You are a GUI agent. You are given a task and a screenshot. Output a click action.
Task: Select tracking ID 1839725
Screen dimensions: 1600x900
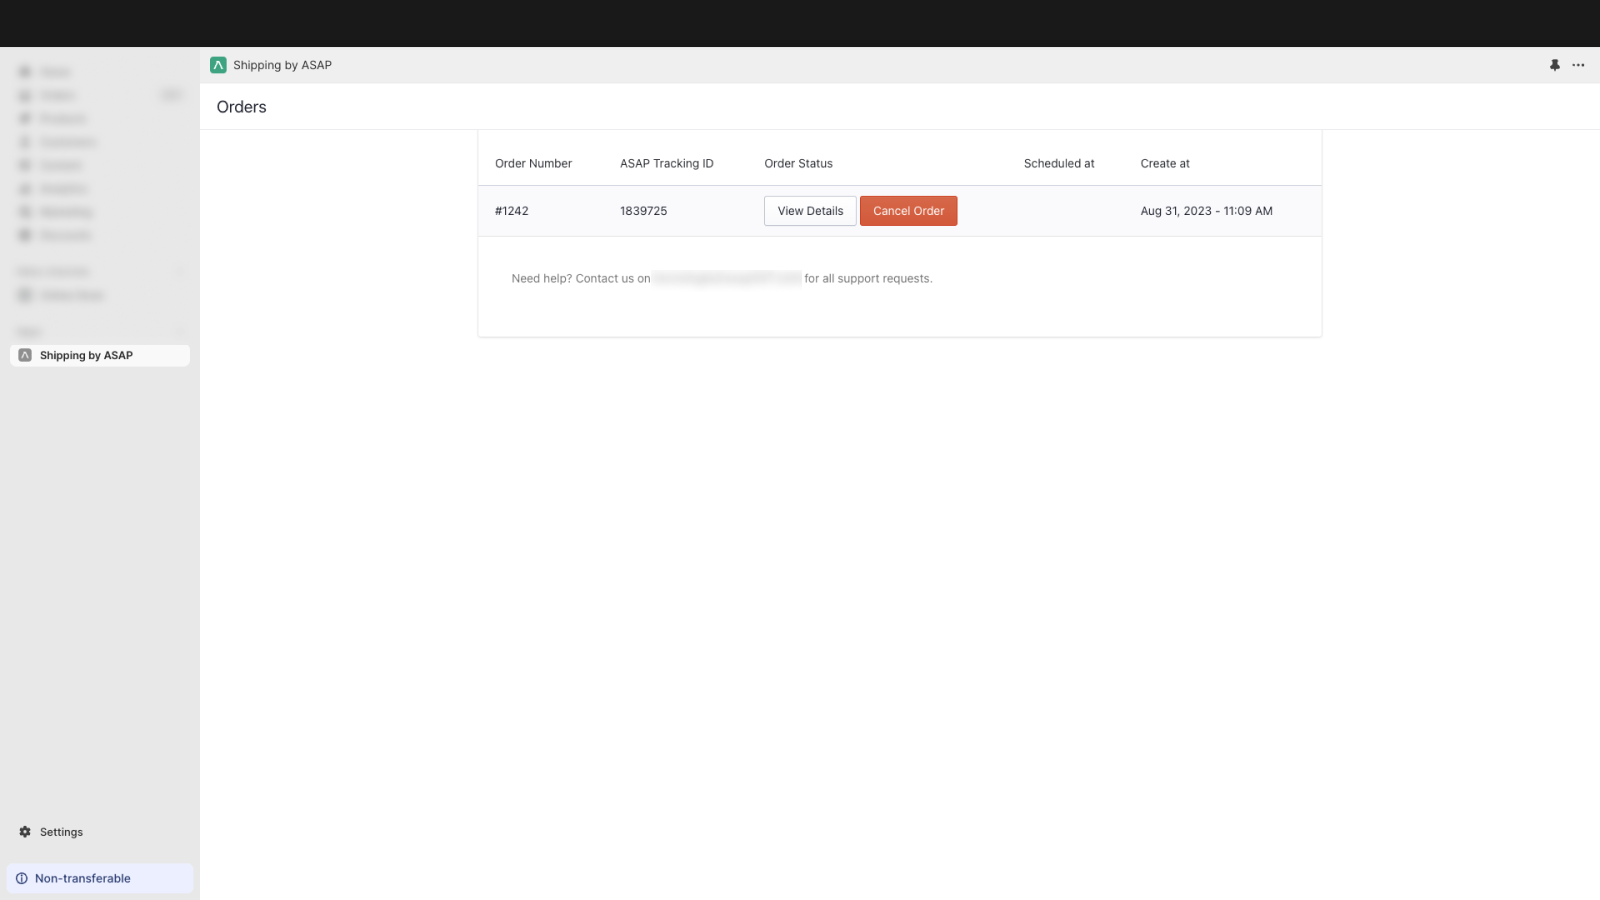point(643,211)
